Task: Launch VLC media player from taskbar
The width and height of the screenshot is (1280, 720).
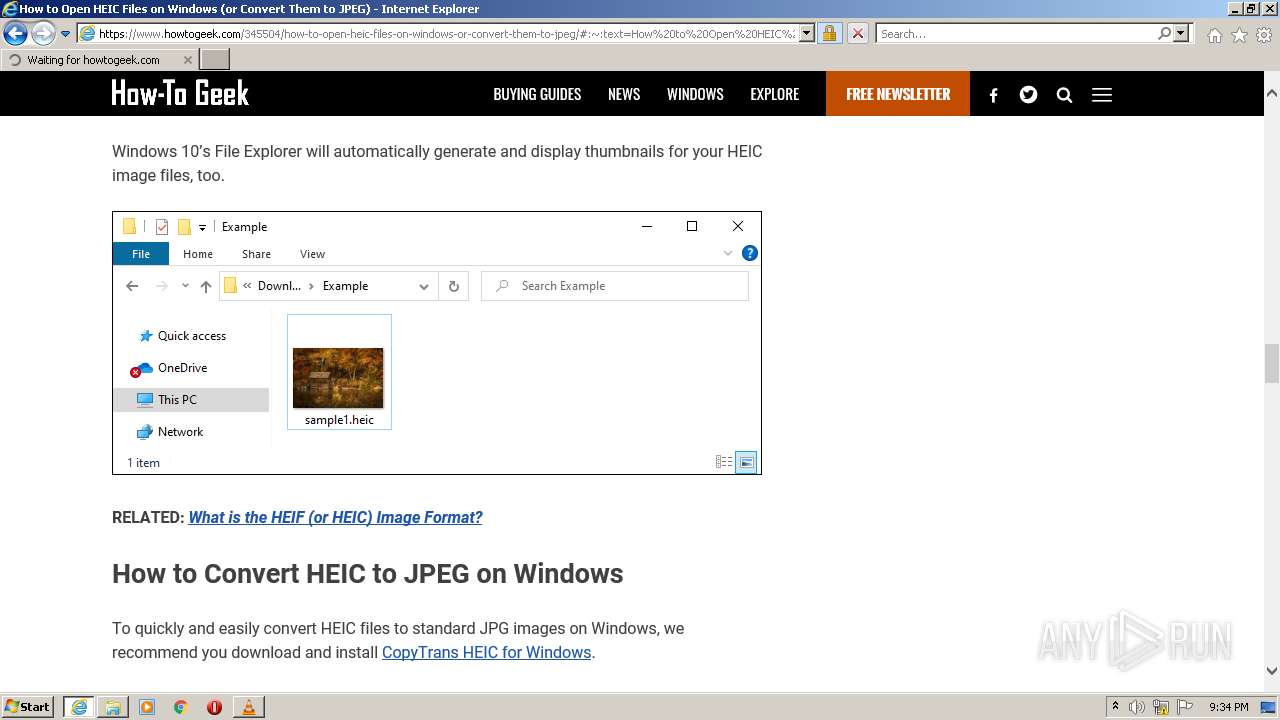Action: tap(248, 707)
